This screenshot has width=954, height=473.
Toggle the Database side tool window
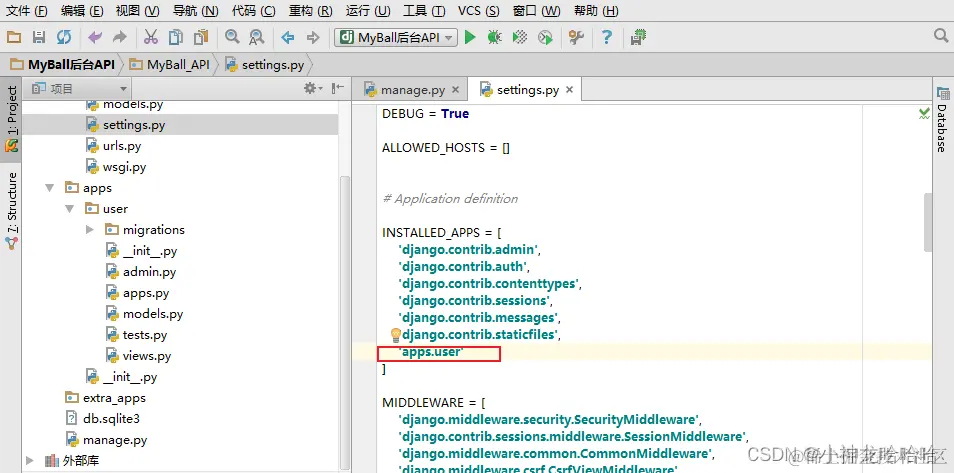coord(941,119)
